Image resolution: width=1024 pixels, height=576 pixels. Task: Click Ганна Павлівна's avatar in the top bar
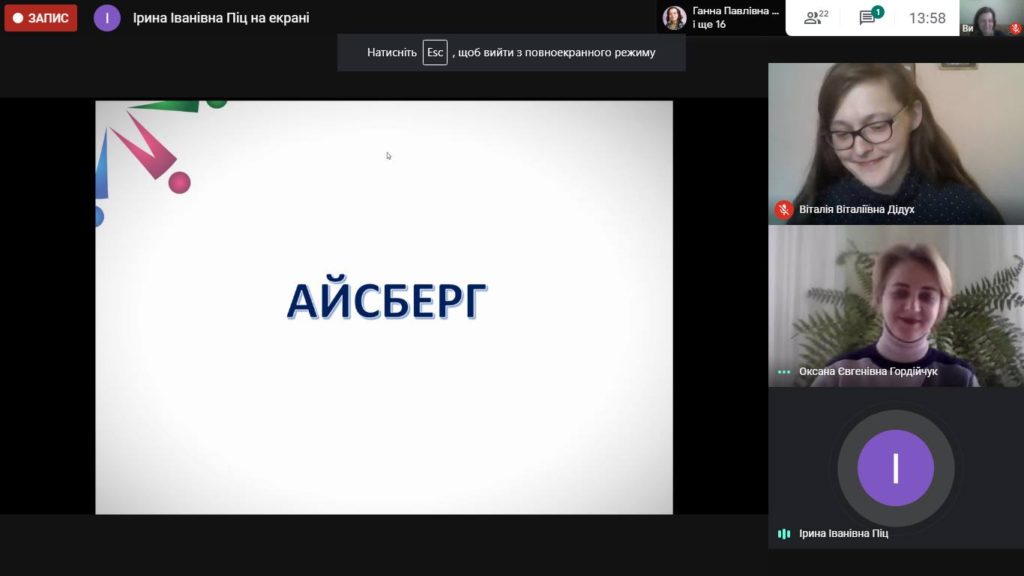(674, 18)
